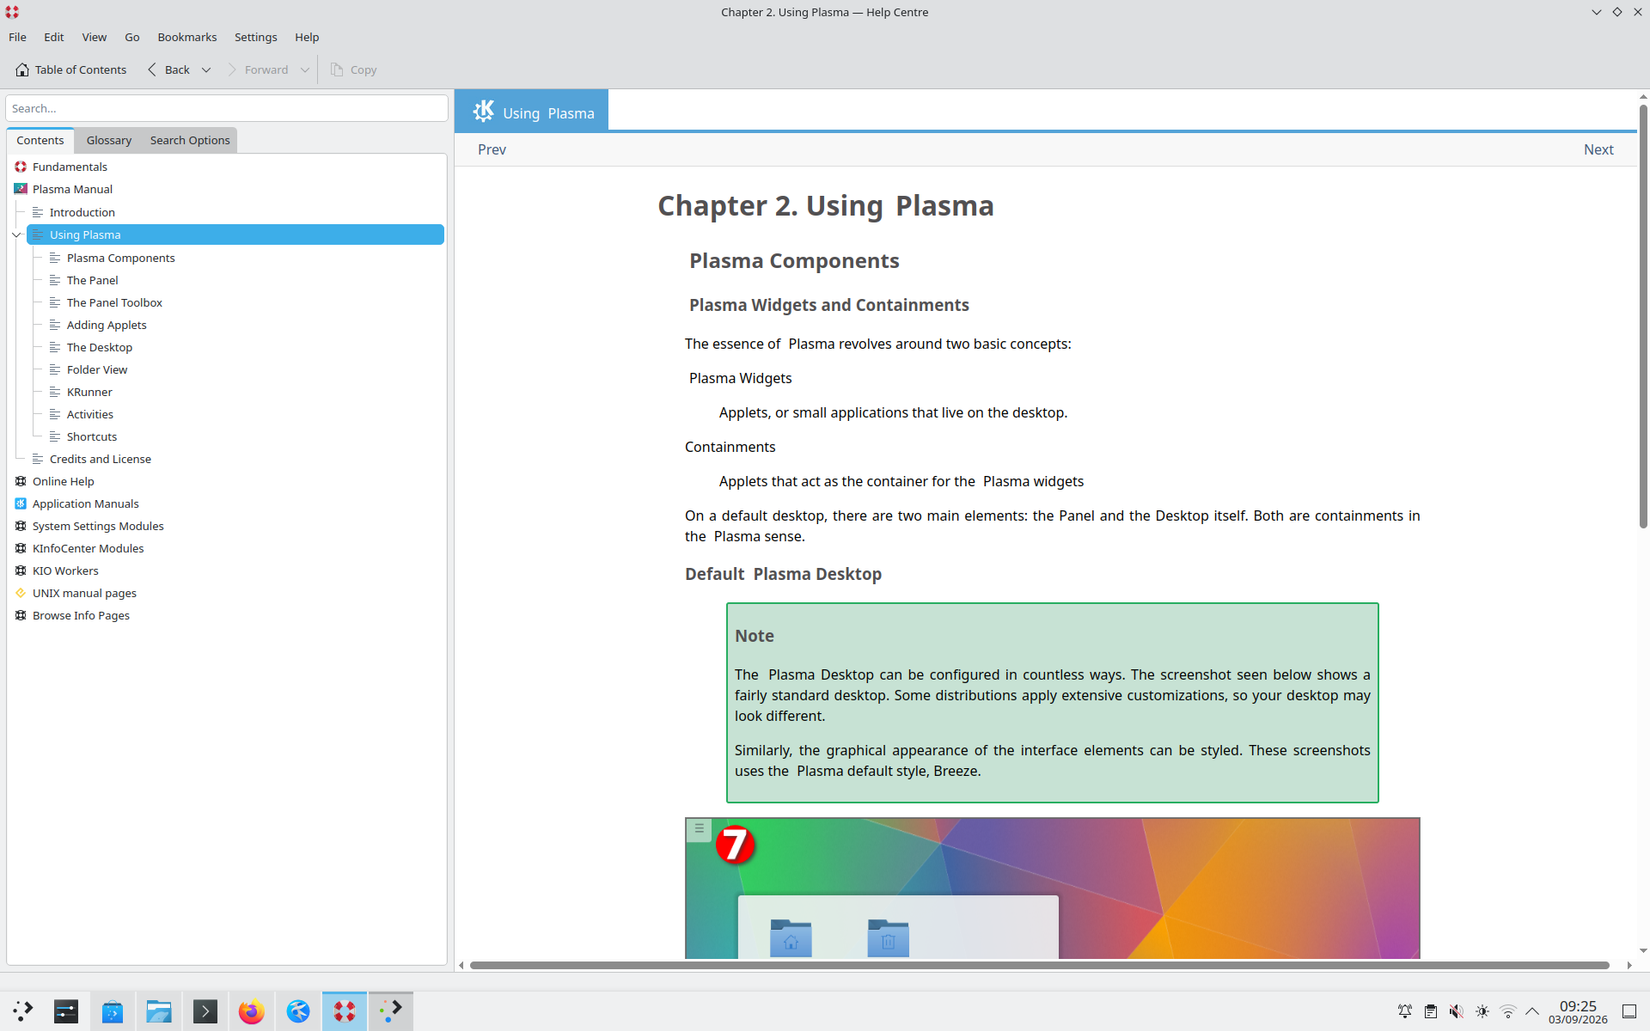Screen dimensions: 1650x1031
Task: Expand hidden system tray icons arrow
Action: click(x=1532, y=1012)
